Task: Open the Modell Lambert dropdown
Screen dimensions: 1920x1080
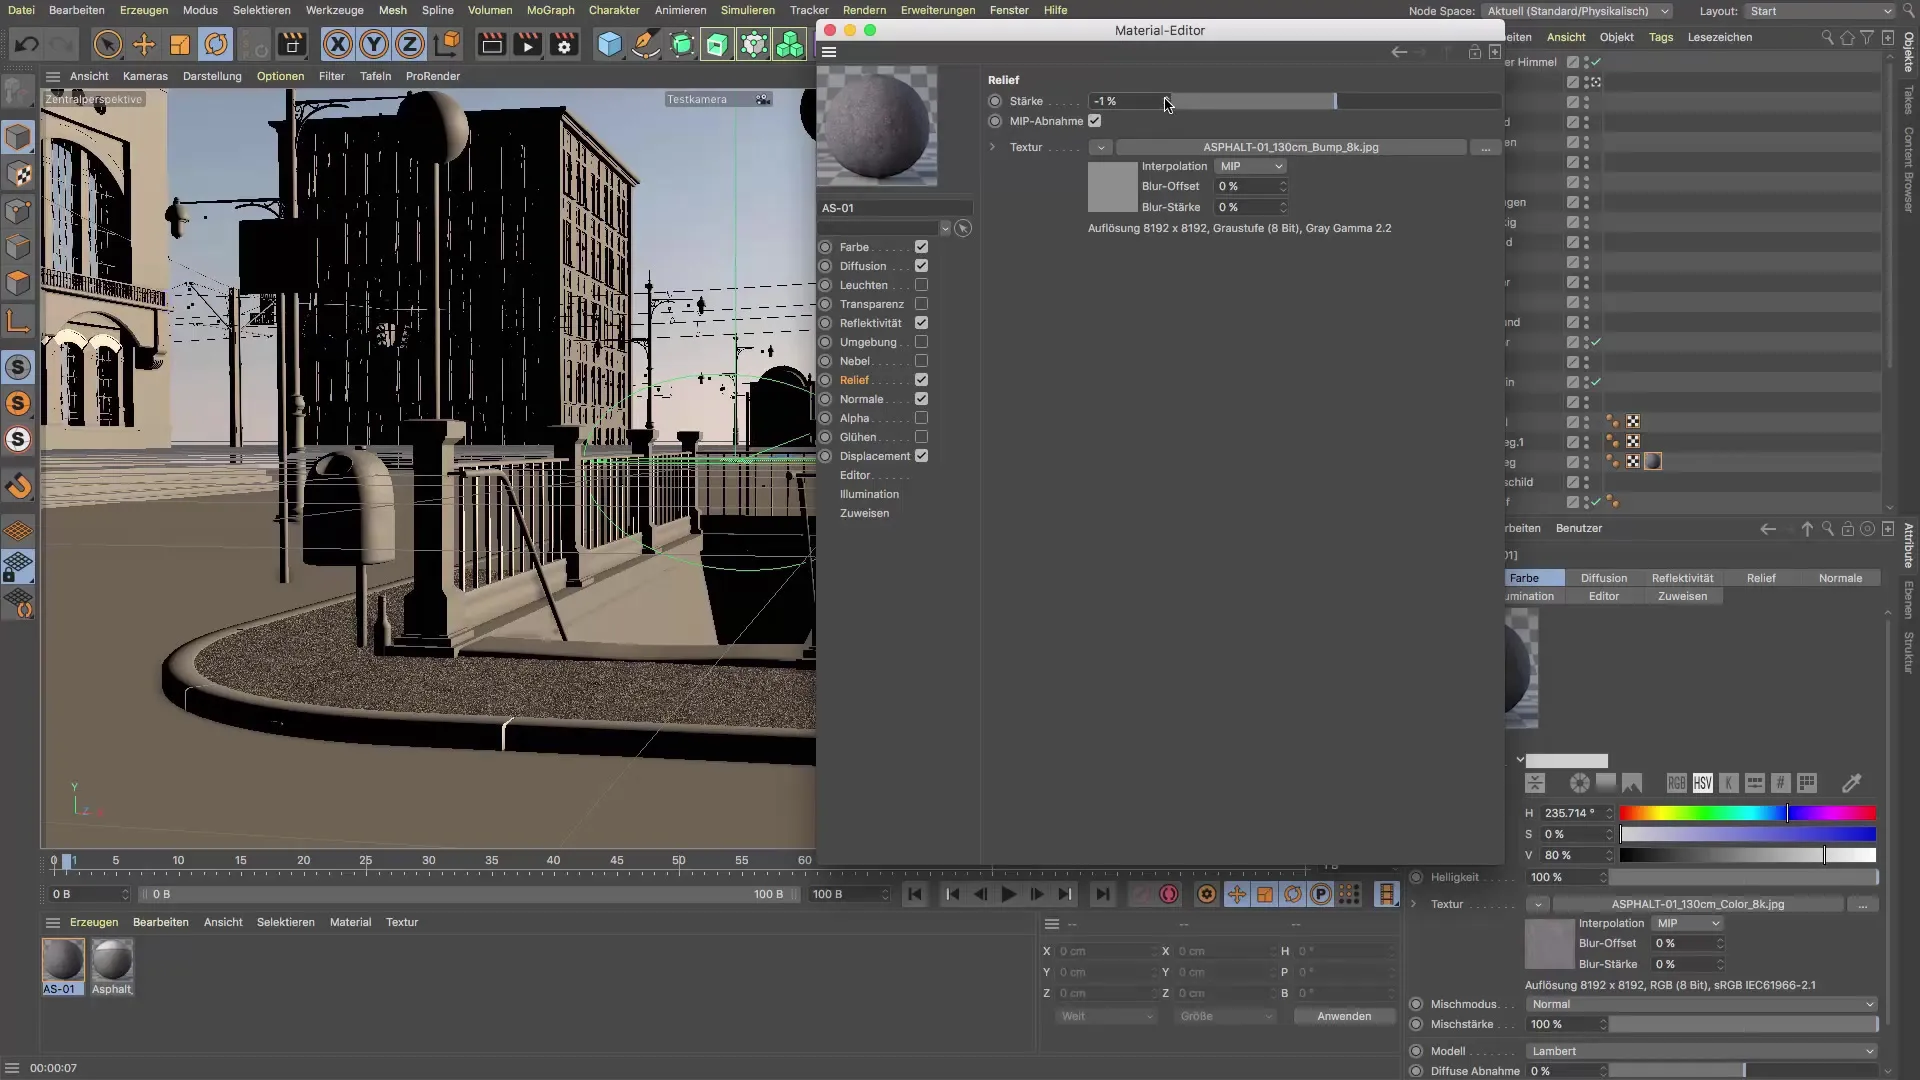Action: (x=1701, y=1051)
